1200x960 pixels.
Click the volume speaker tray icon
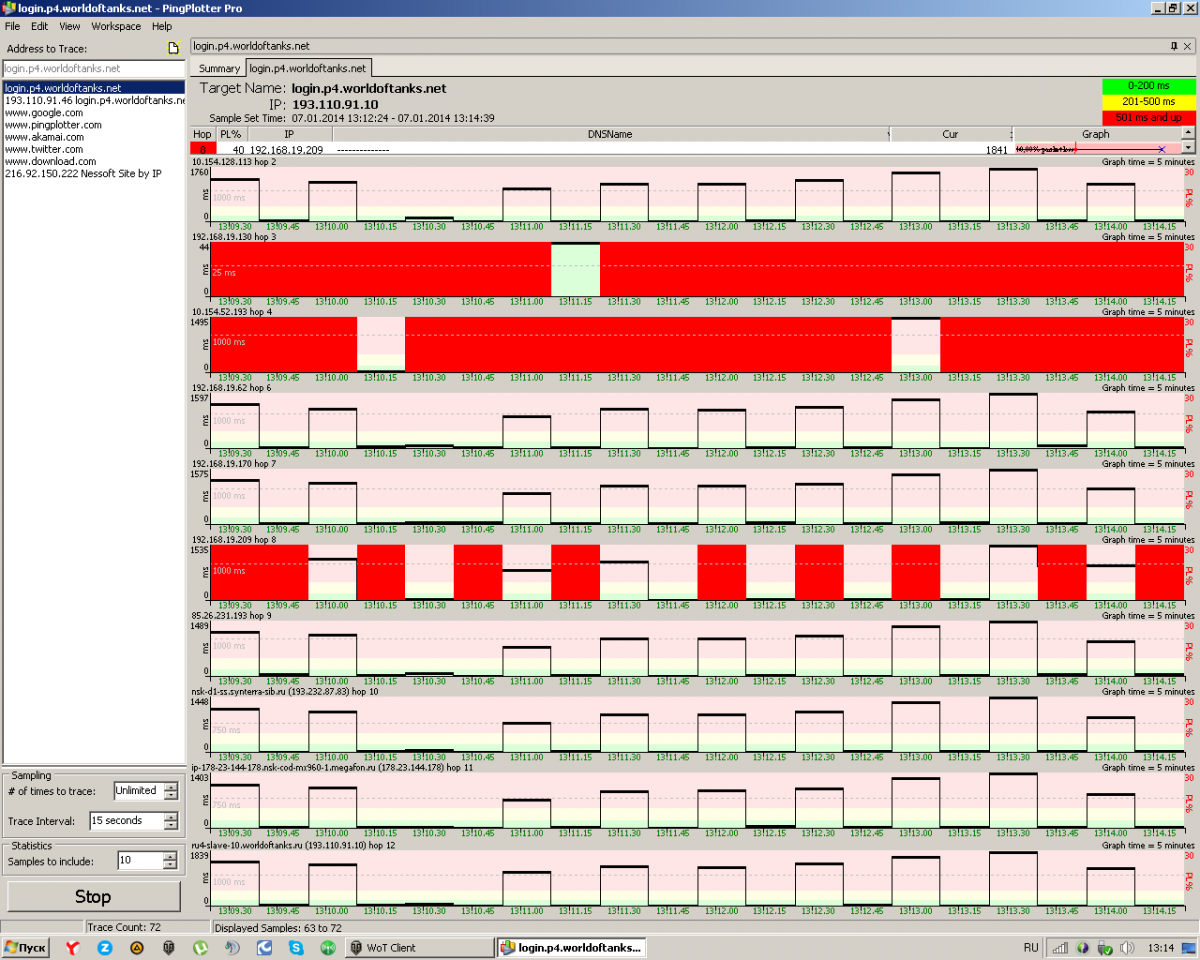(x=1128, y=947)
